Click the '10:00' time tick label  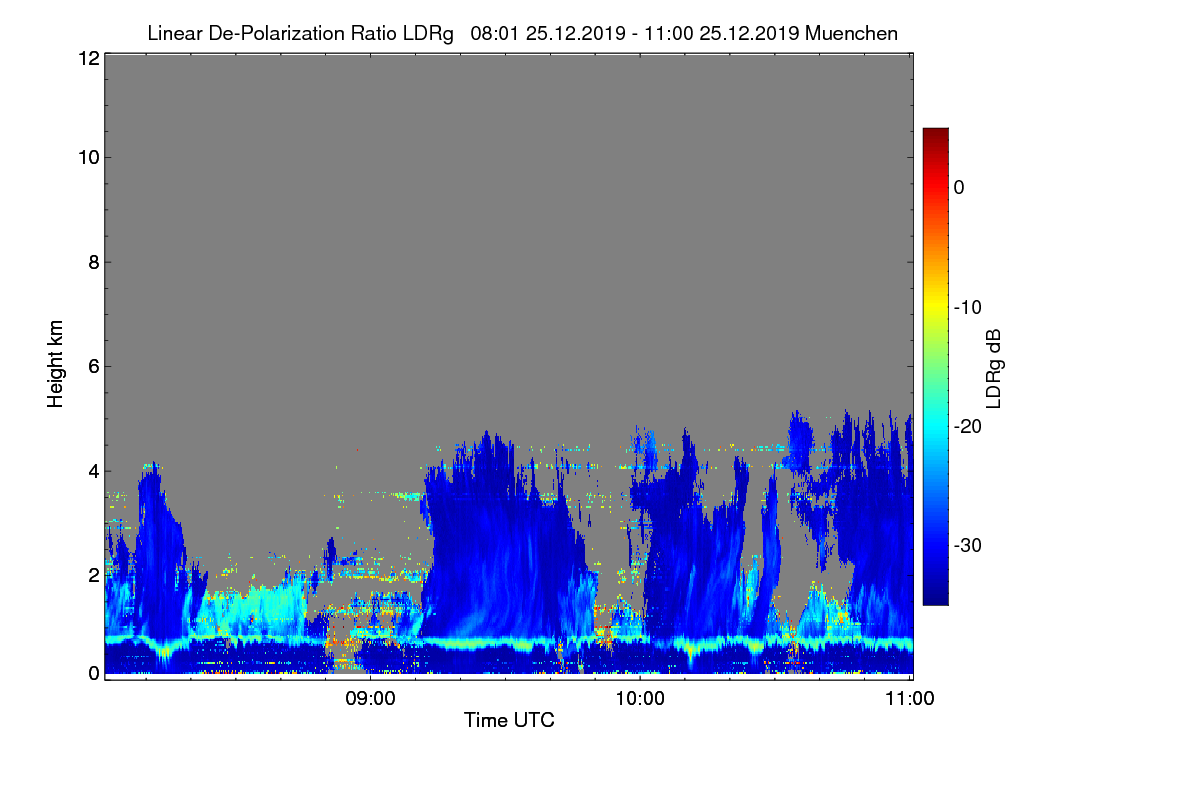click(x=640, y=699)
